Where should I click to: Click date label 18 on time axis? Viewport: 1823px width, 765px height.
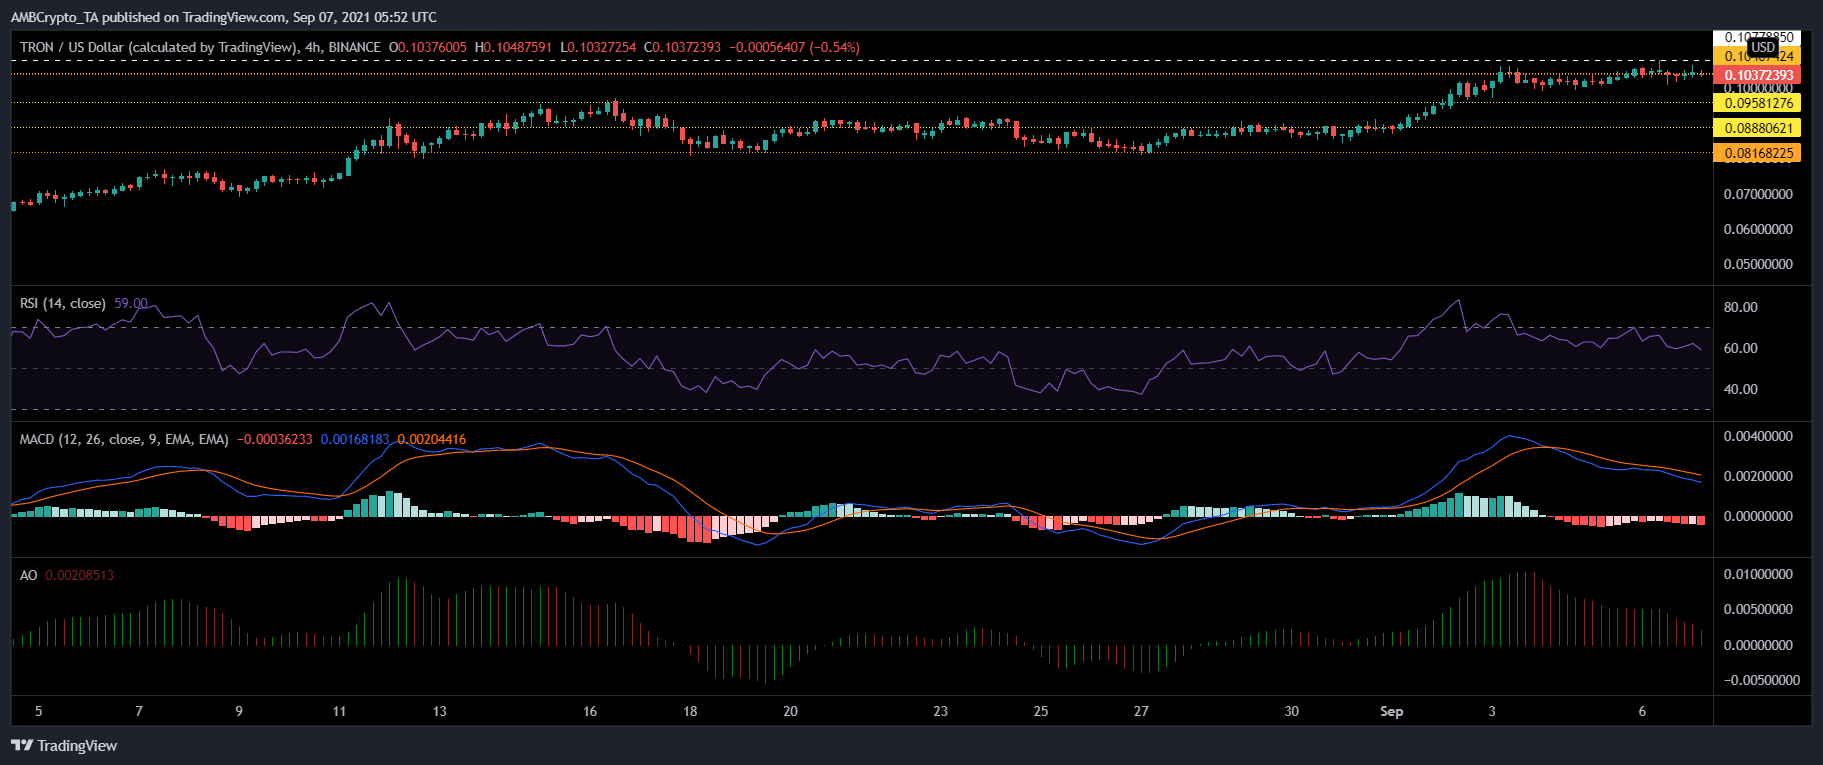690,711
